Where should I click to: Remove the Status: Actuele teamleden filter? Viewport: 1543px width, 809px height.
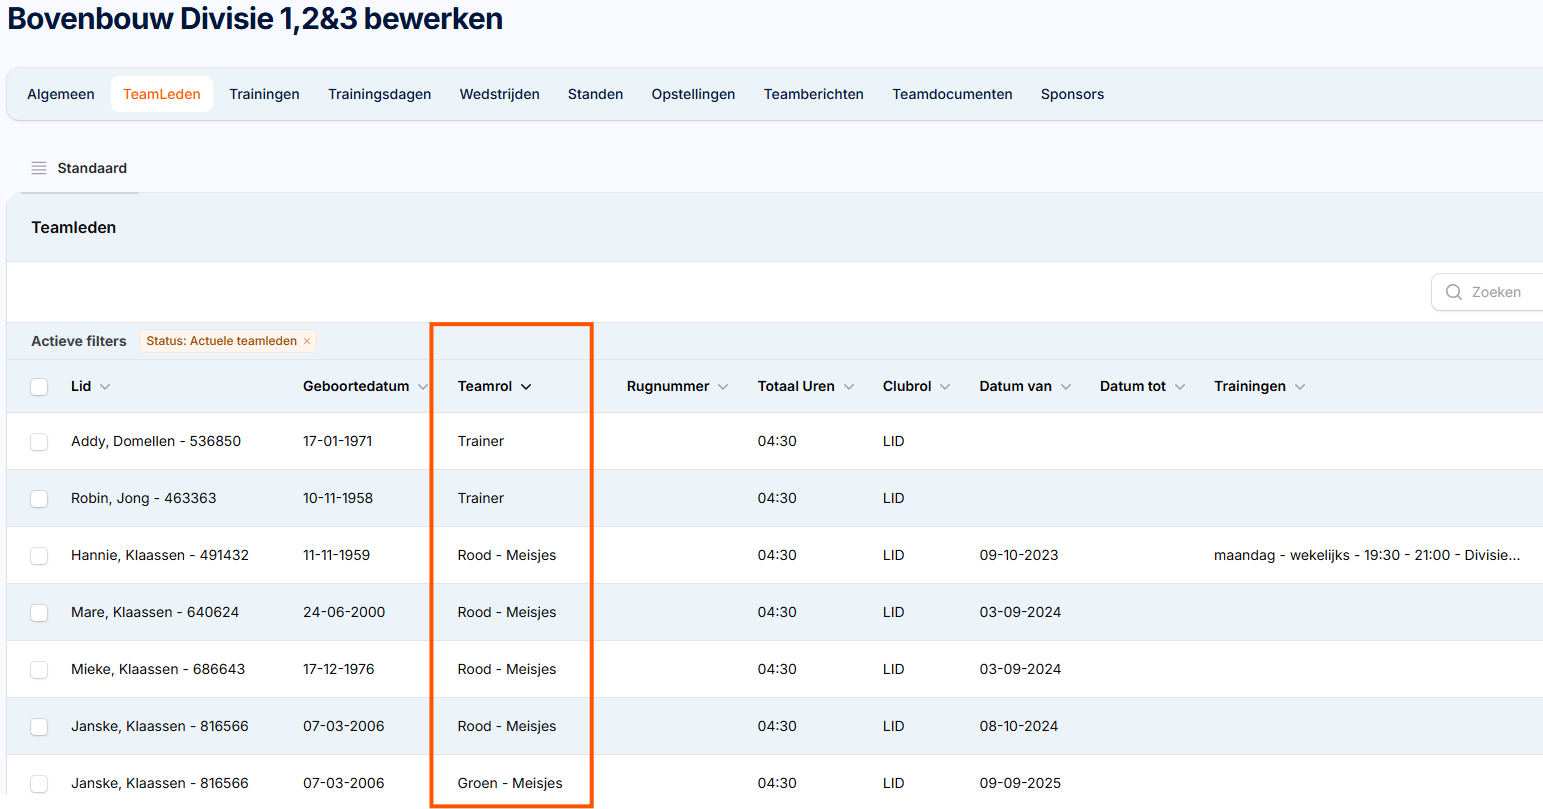[307, 341]
